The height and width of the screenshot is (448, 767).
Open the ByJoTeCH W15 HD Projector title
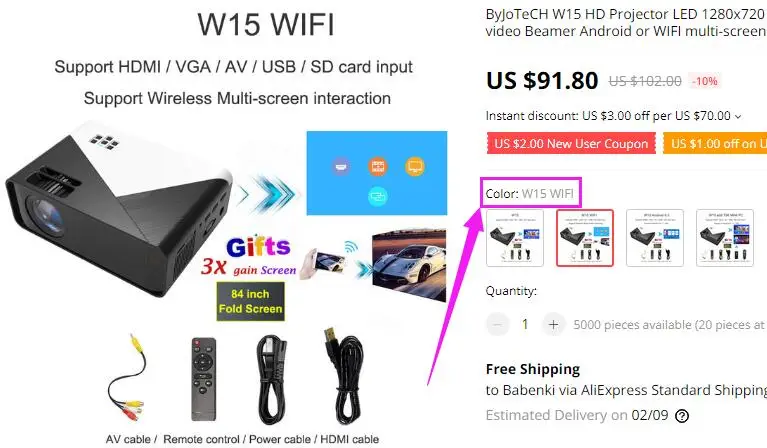[626, 22]
